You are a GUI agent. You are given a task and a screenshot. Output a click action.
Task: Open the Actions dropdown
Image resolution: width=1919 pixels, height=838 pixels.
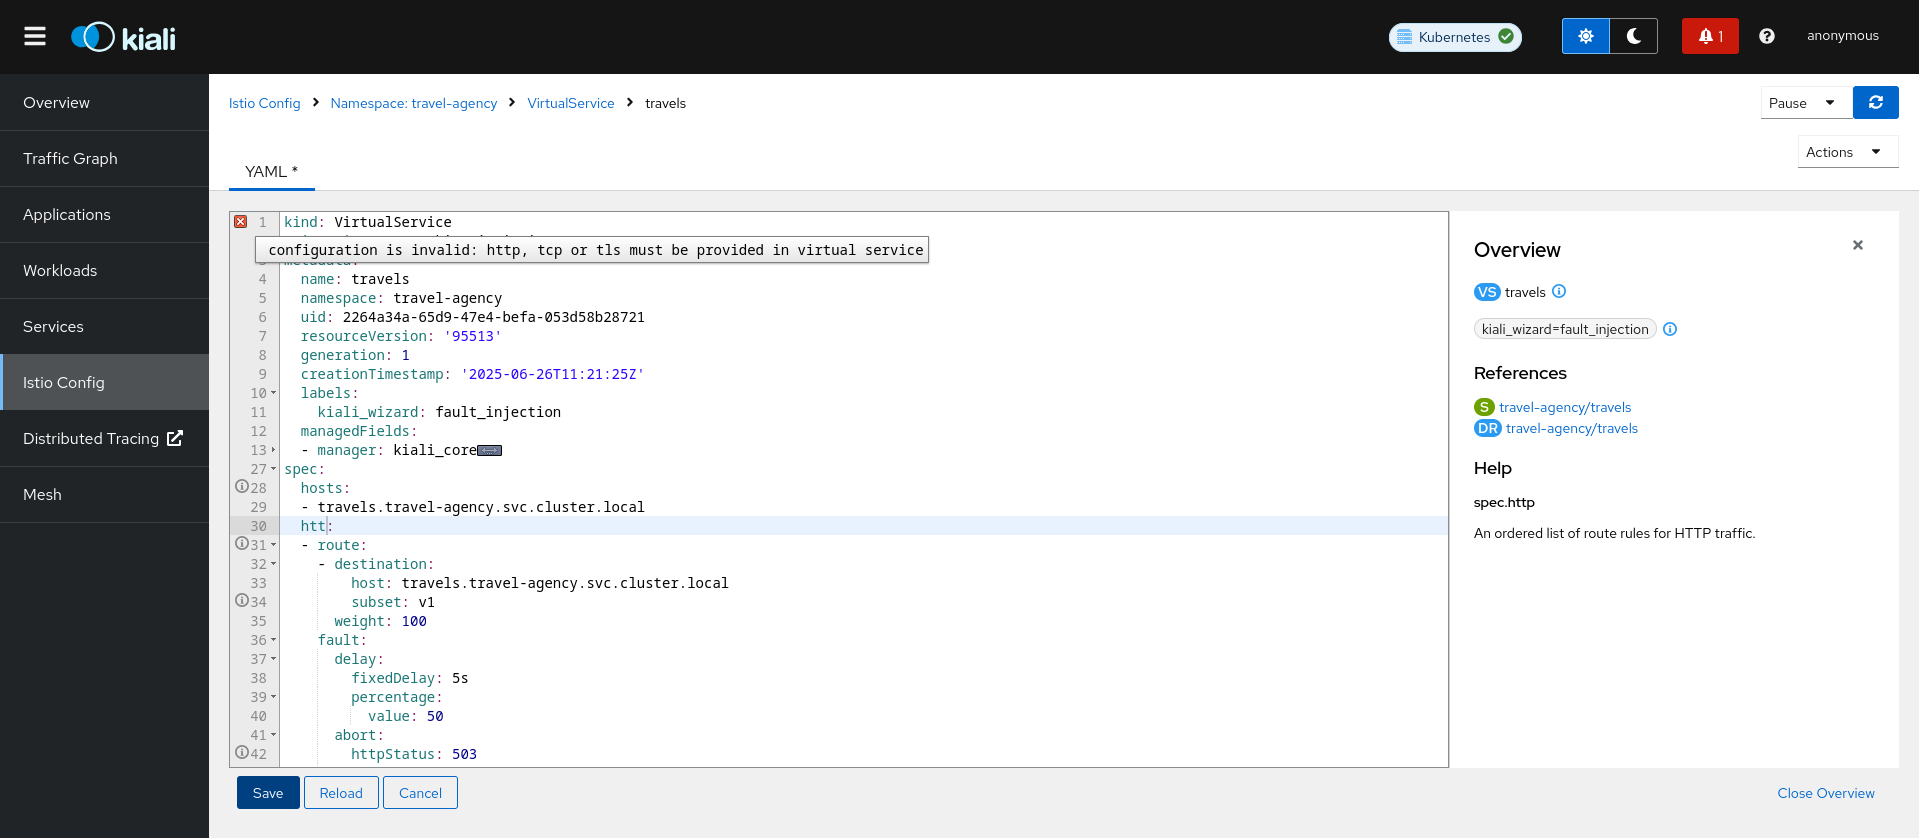[1846, 152]
